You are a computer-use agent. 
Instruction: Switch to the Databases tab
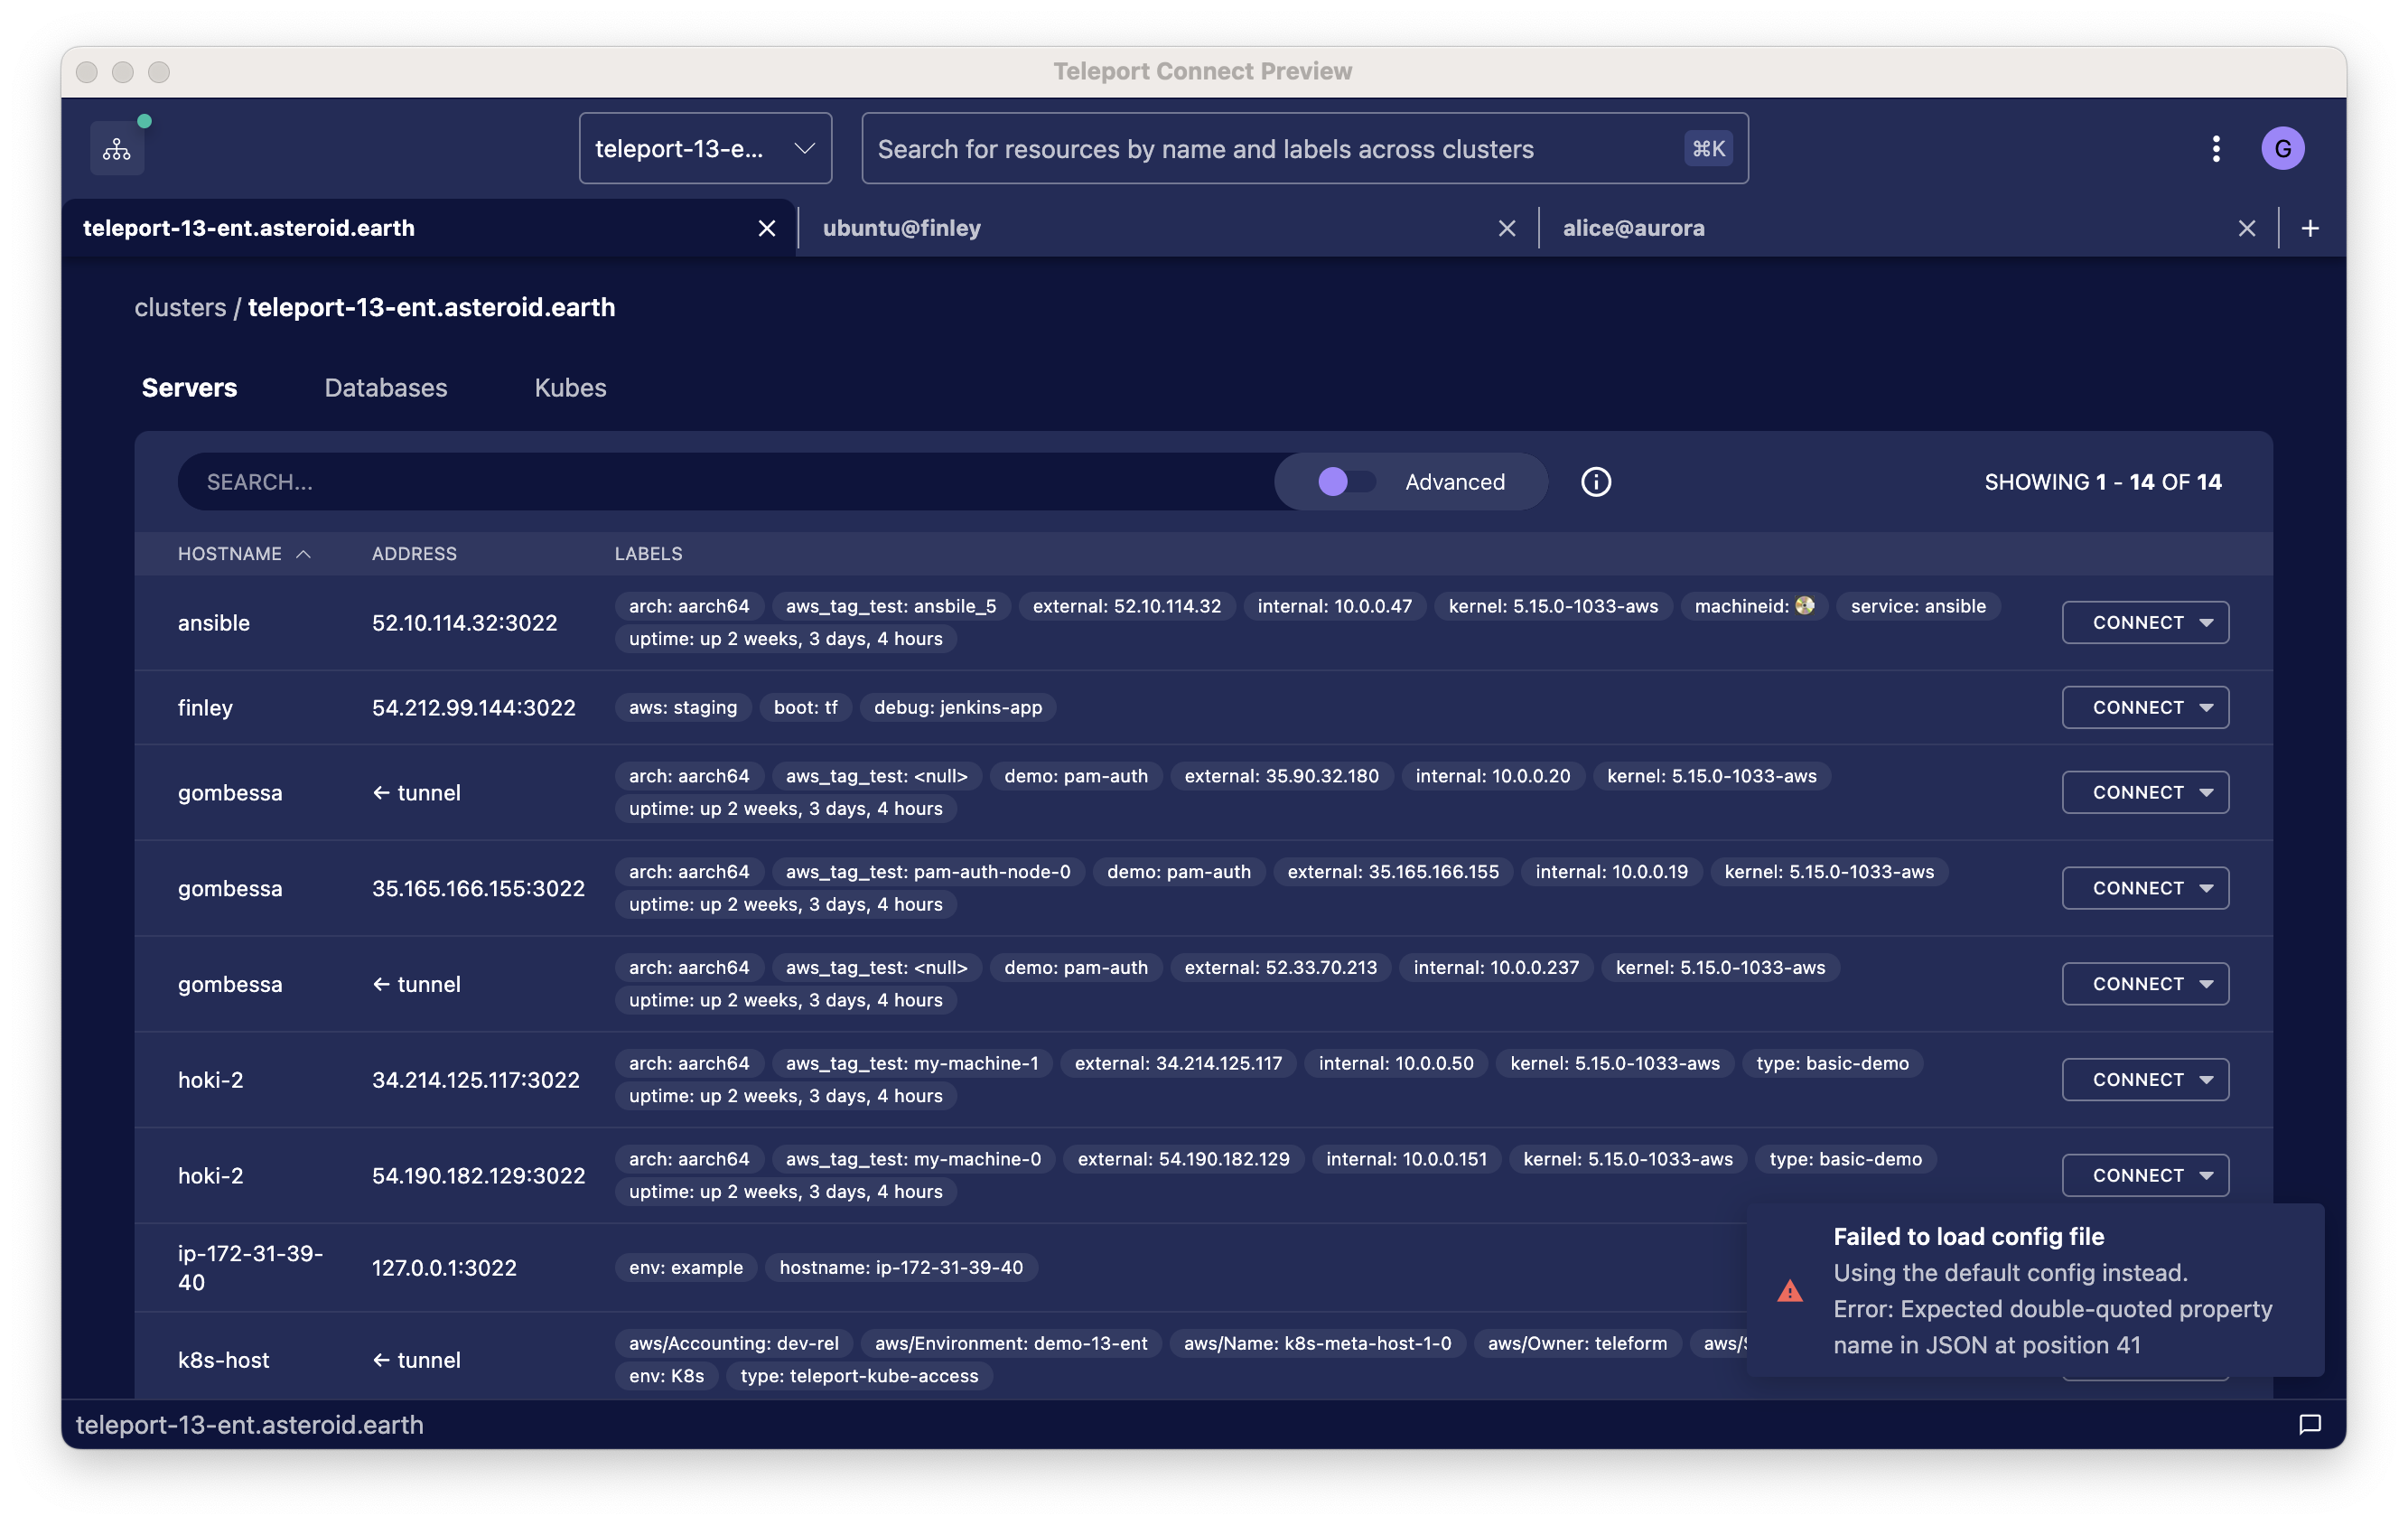coord(385,388)
